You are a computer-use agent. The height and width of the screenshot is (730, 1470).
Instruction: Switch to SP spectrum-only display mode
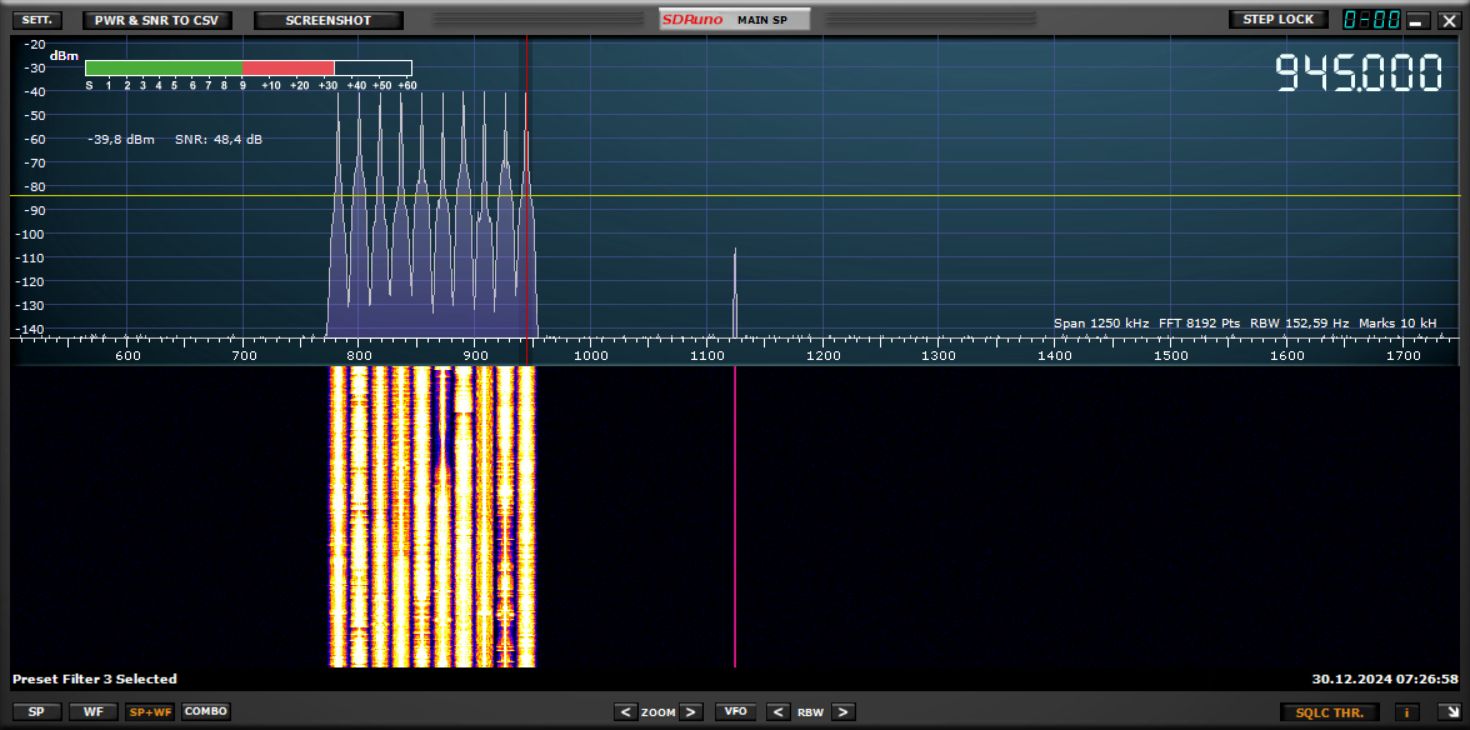pyautogui.click(x=36, y=712)
